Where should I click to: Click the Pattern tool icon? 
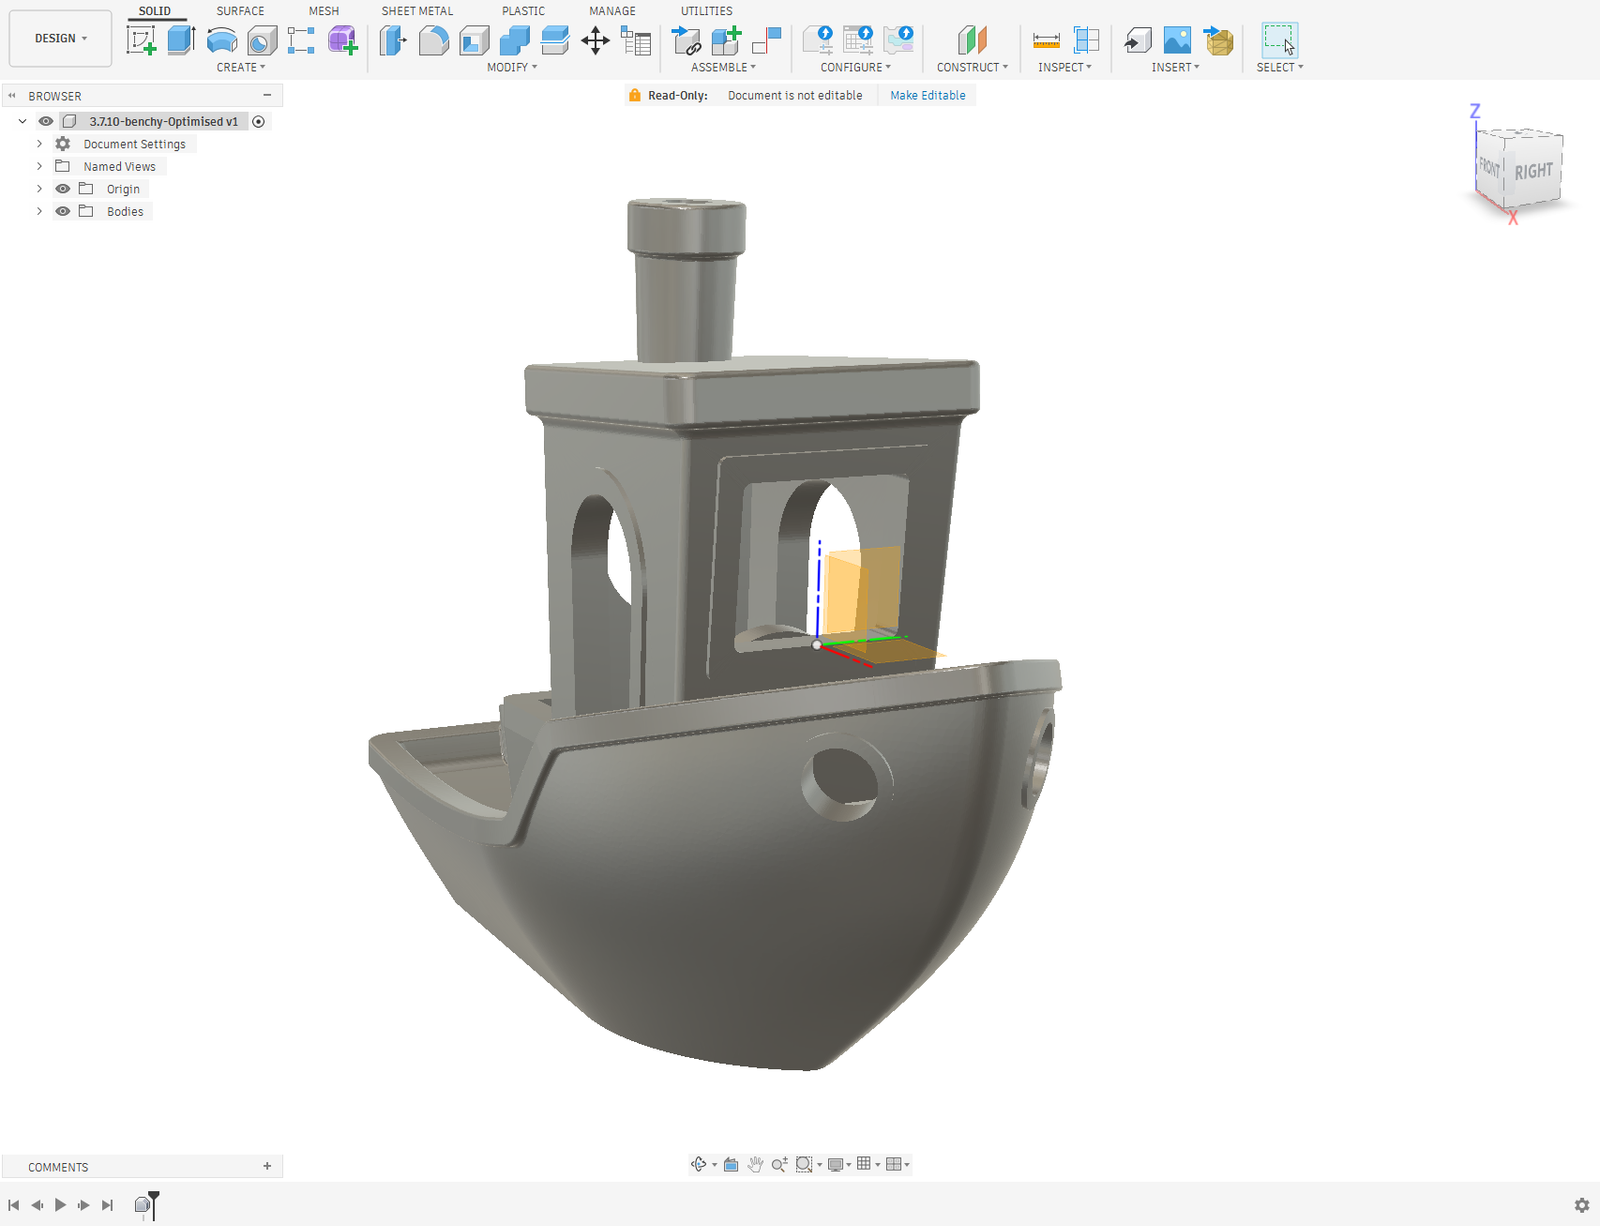pos(301,40)
